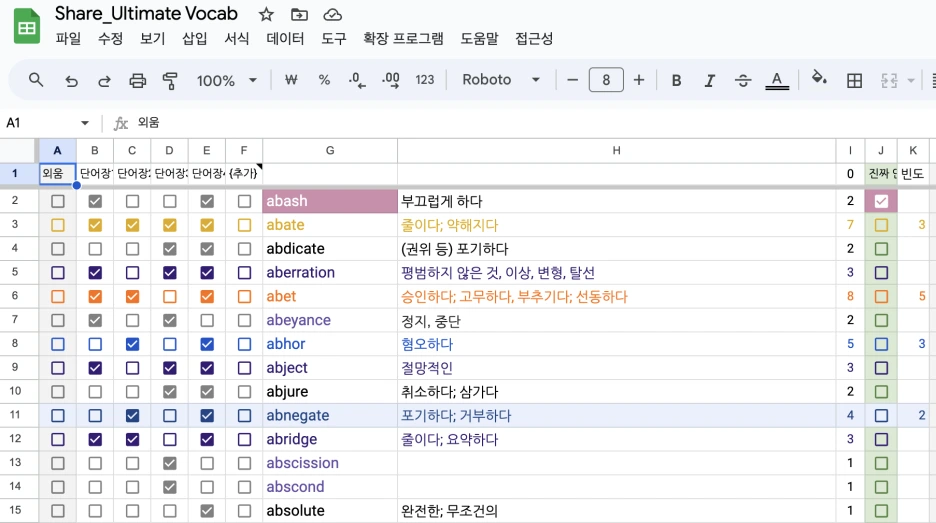Click the formula bar containing 외움
The height and width of the screenshot is (523, 936).
click(531, 123)
